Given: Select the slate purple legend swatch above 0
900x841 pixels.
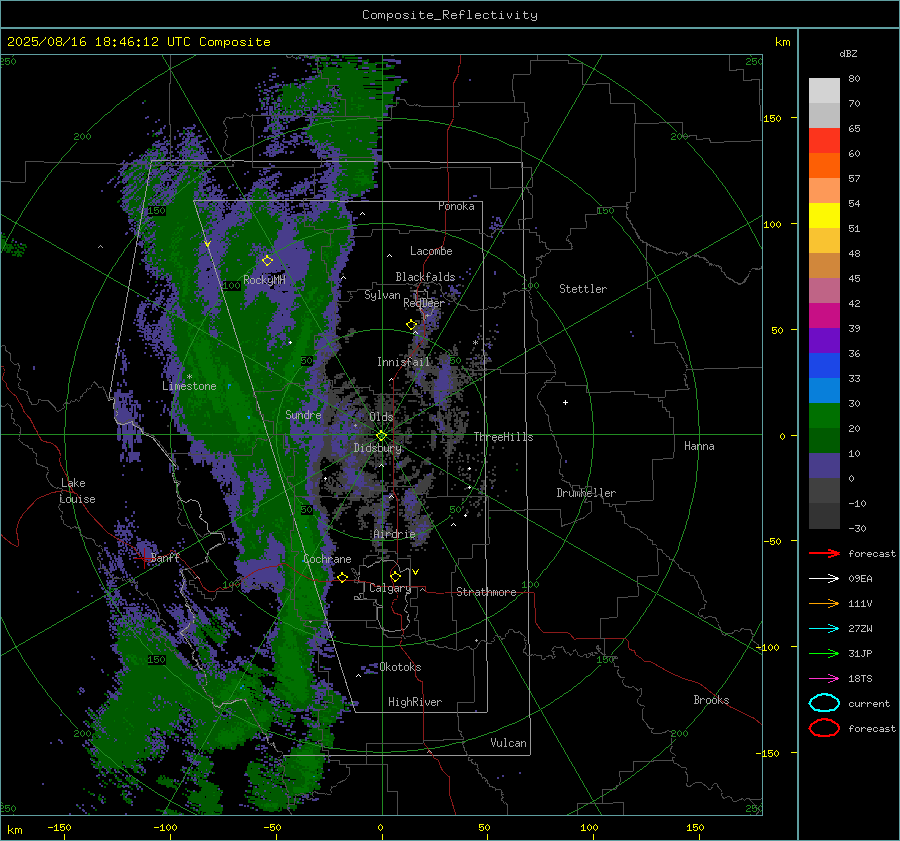Looking at the screenshot, I should point(824,466).
